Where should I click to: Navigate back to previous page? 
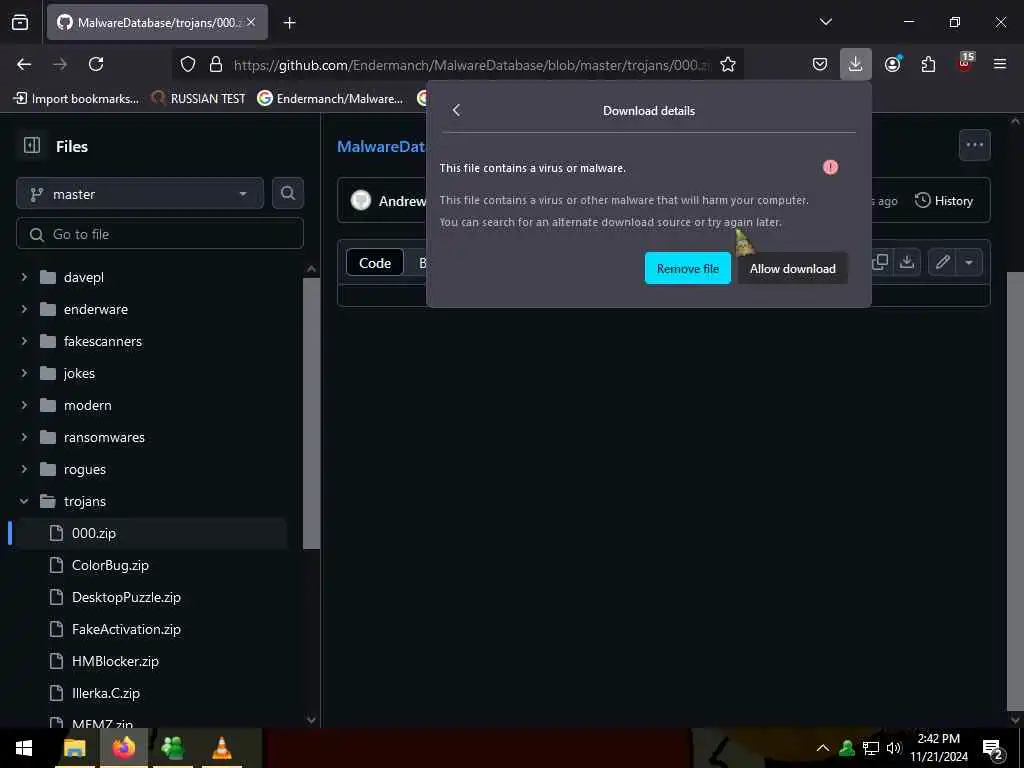(24, 64)
